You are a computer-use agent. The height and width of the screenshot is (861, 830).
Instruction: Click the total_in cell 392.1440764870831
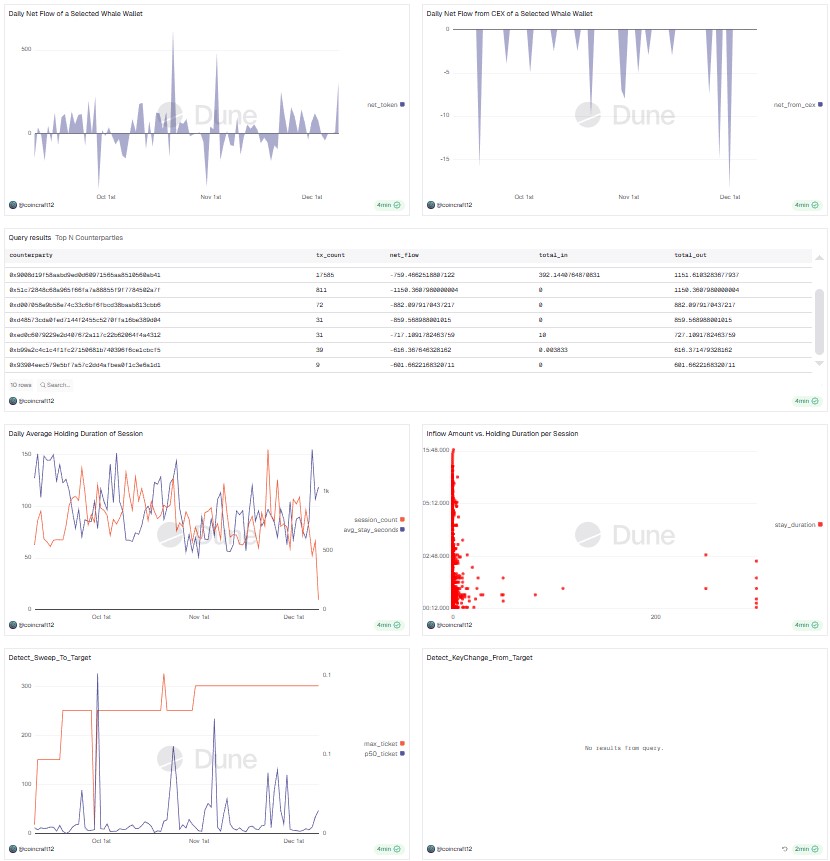[x=569, y=275]
